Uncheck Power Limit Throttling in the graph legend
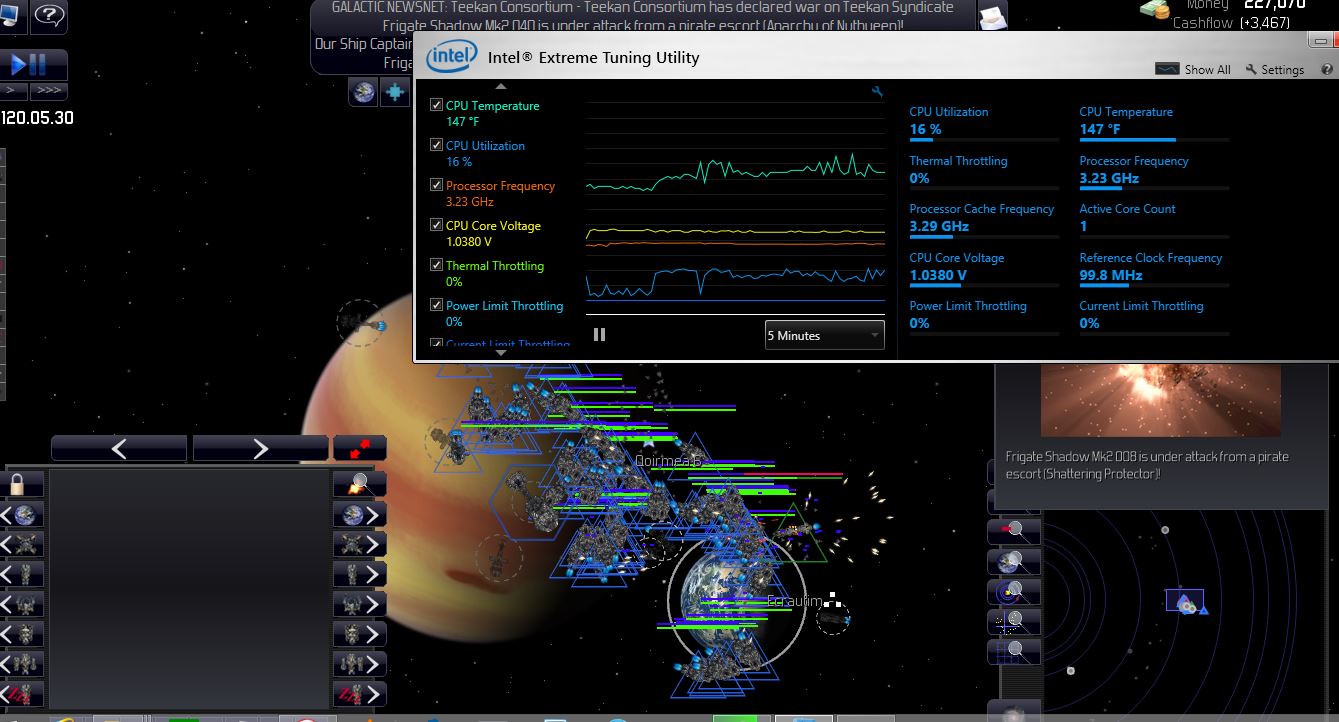 tap(436, 305)
